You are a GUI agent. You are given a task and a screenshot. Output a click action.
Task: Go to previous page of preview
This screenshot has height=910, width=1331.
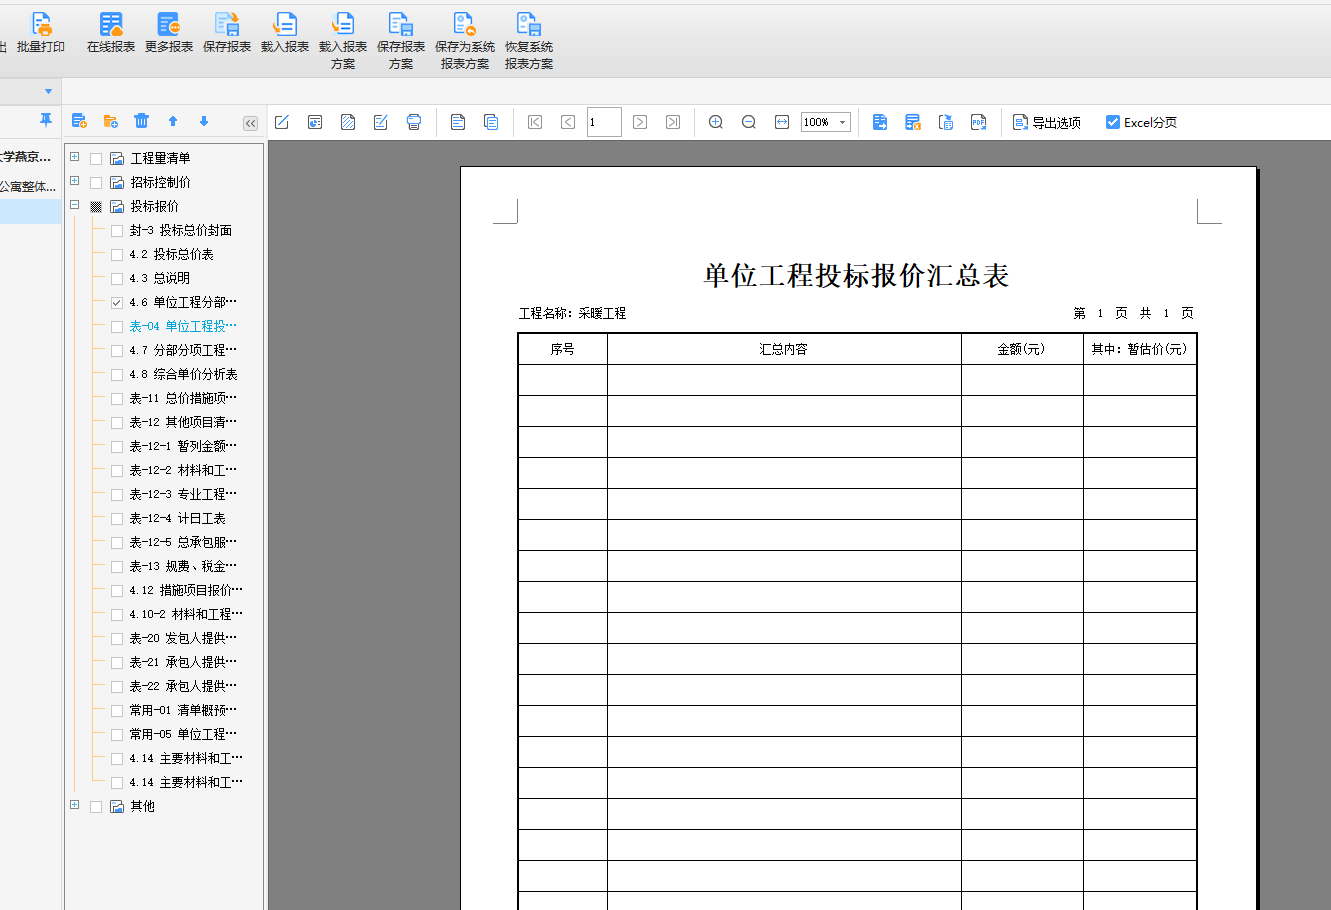pyautogui.click(x=568, y=122)
